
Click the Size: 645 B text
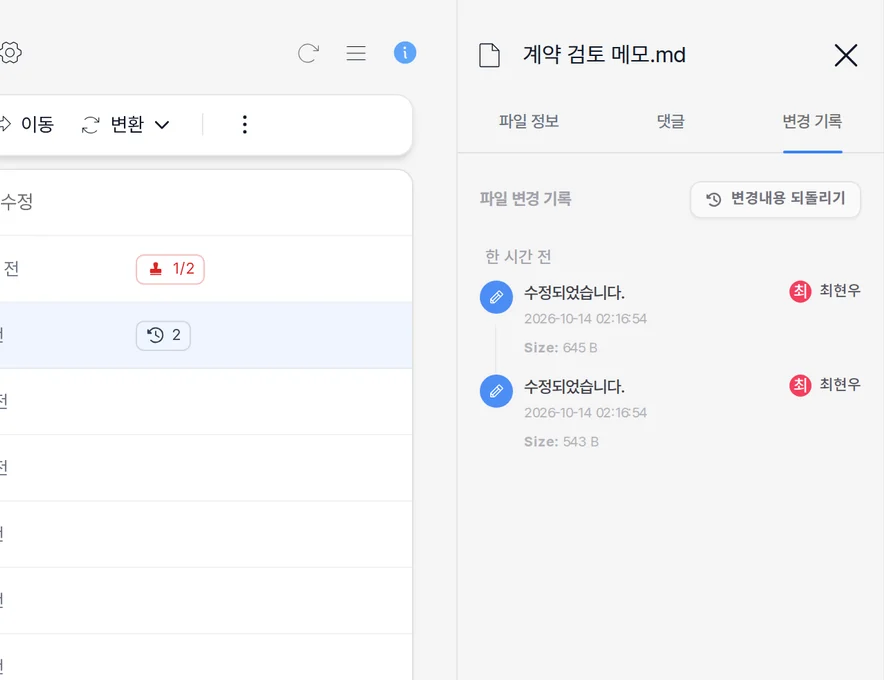[560, 348]
